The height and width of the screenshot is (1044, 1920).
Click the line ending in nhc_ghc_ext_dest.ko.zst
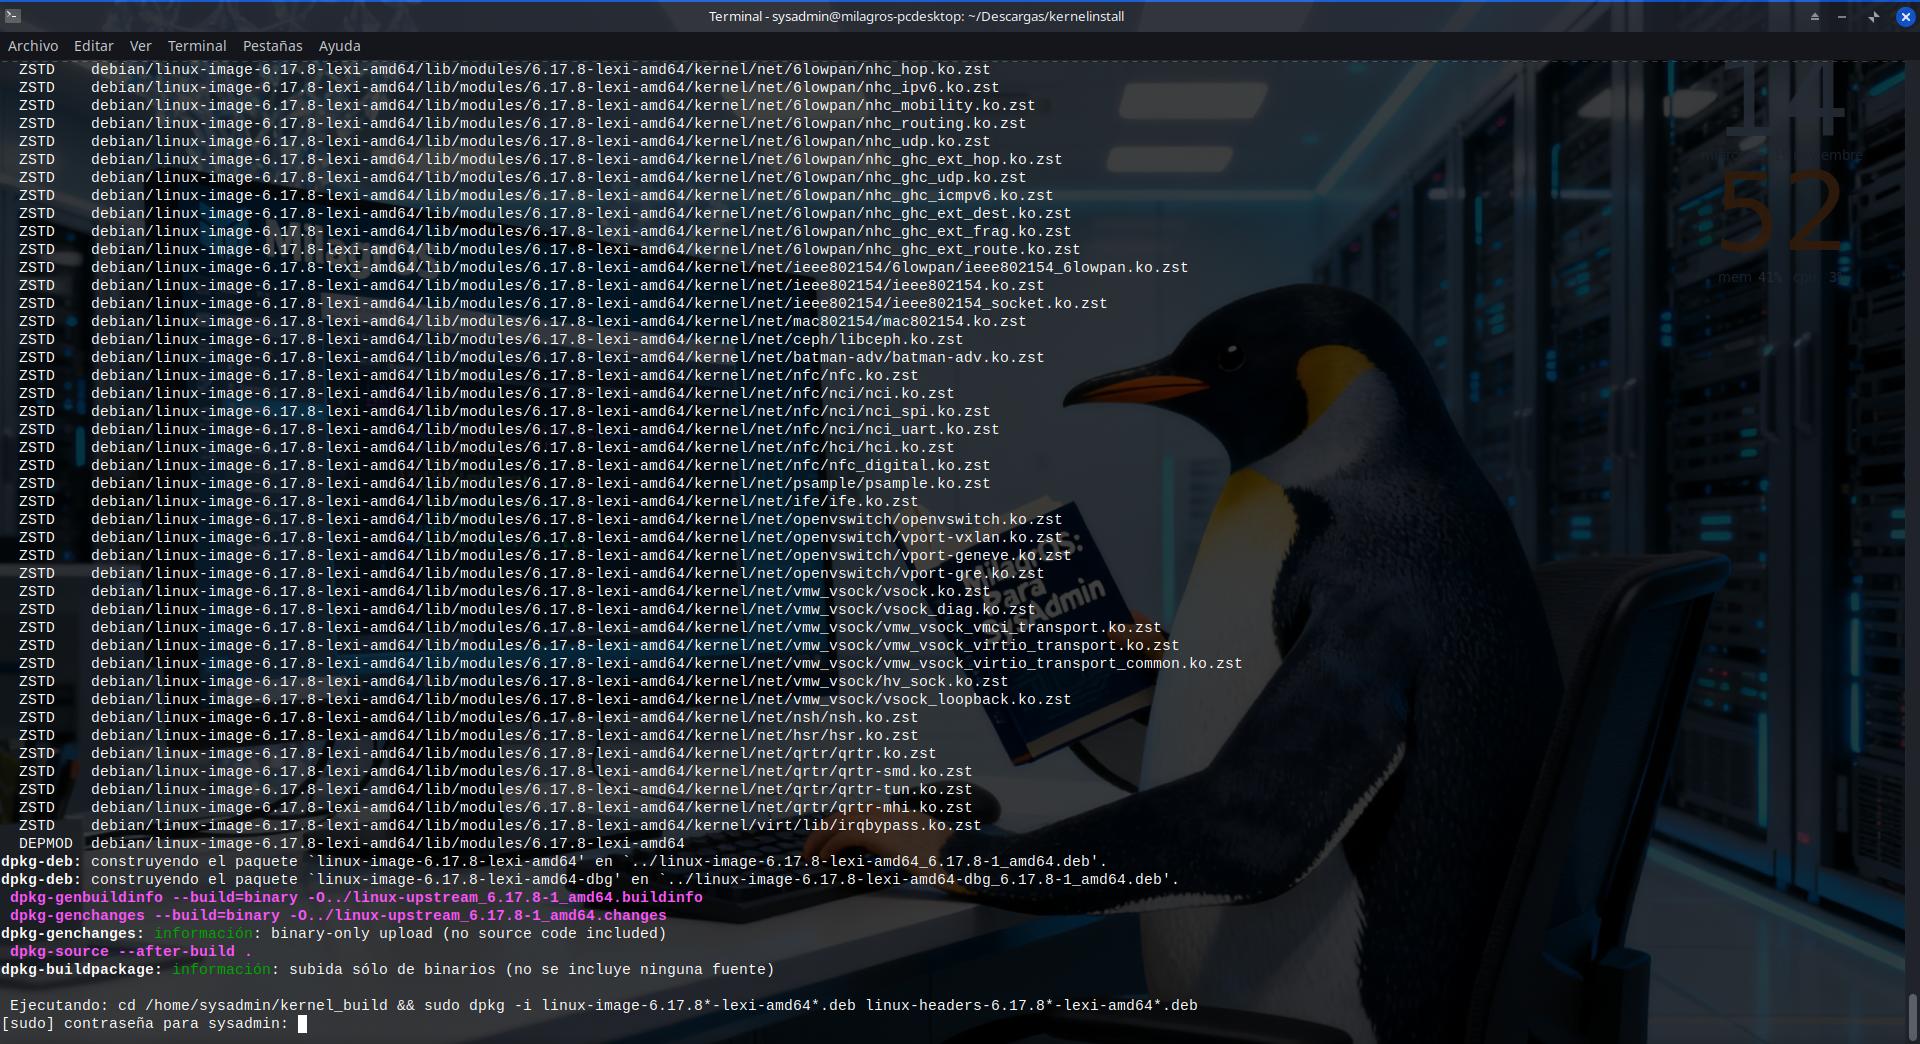(545, 213)
